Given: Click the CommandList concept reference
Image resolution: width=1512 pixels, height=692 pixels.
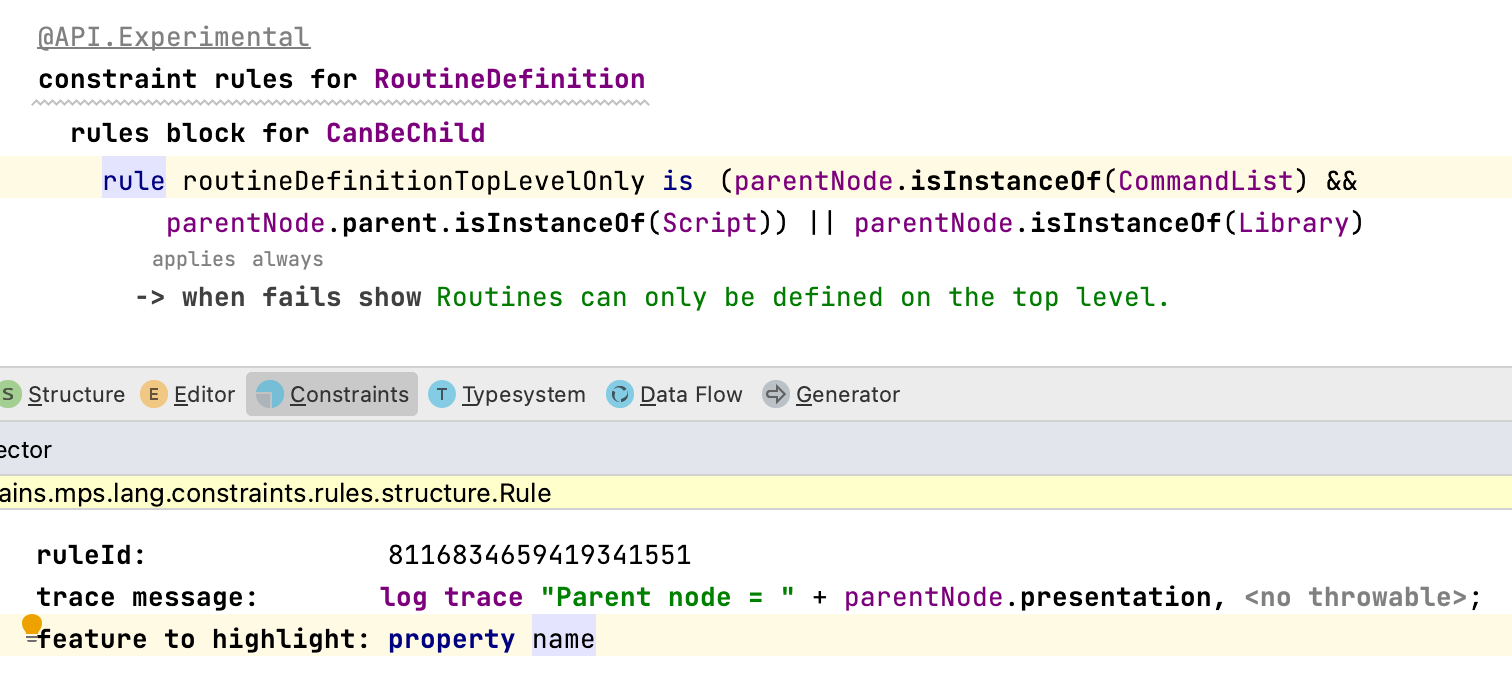Looking at the screenshot, I should pyautogui.click(x=1206, y=181).
